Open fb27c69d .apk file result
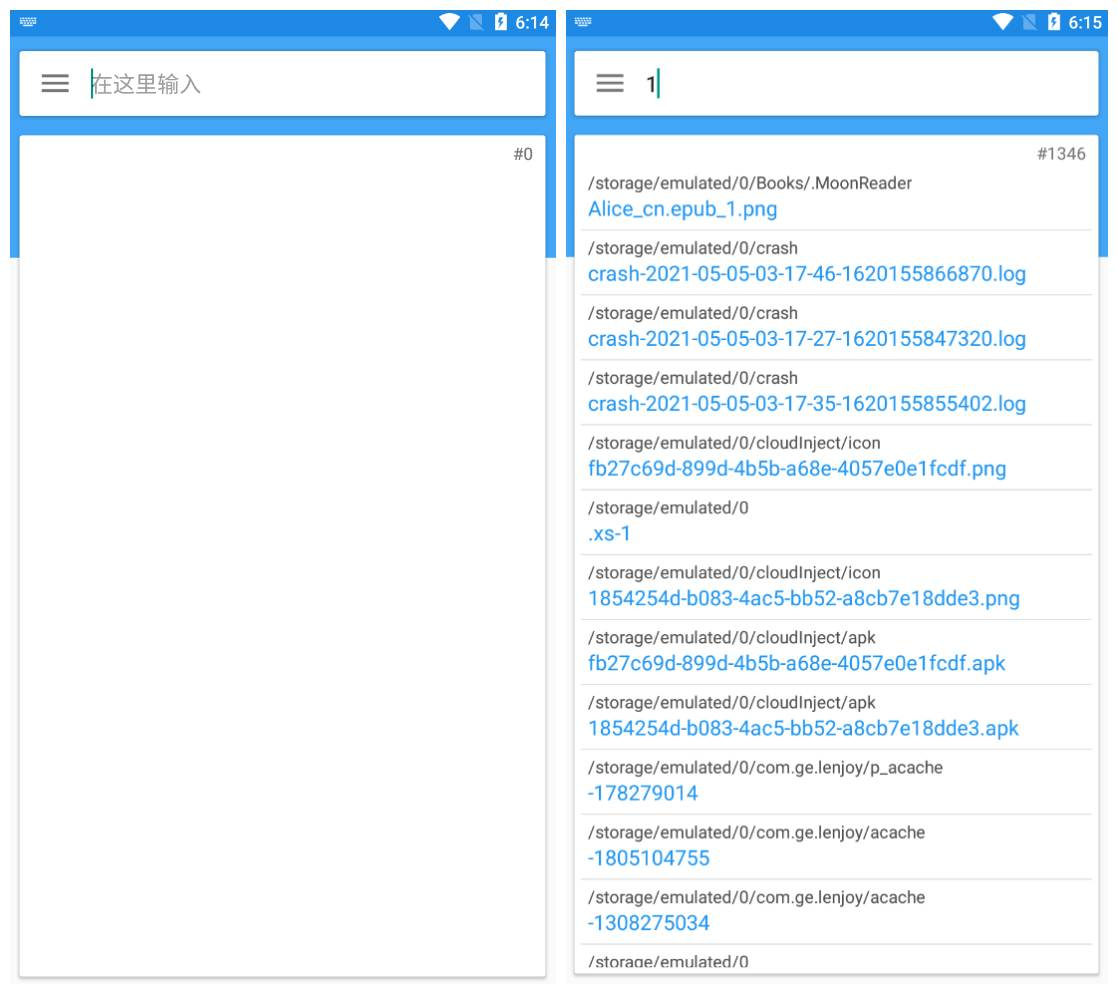This screenshot has width=1118, height=994. click(x=796, y=664)
